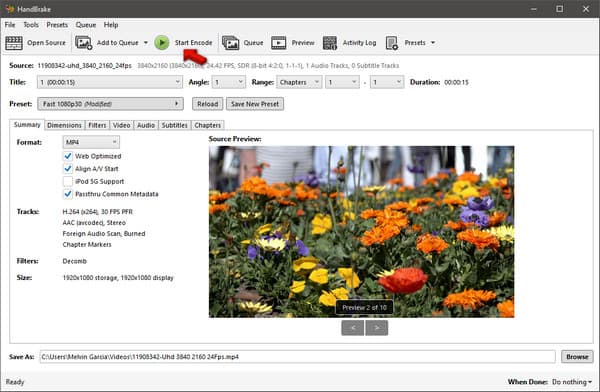Switch to the Video tab
600x392 pixels.
pos(122,125)
